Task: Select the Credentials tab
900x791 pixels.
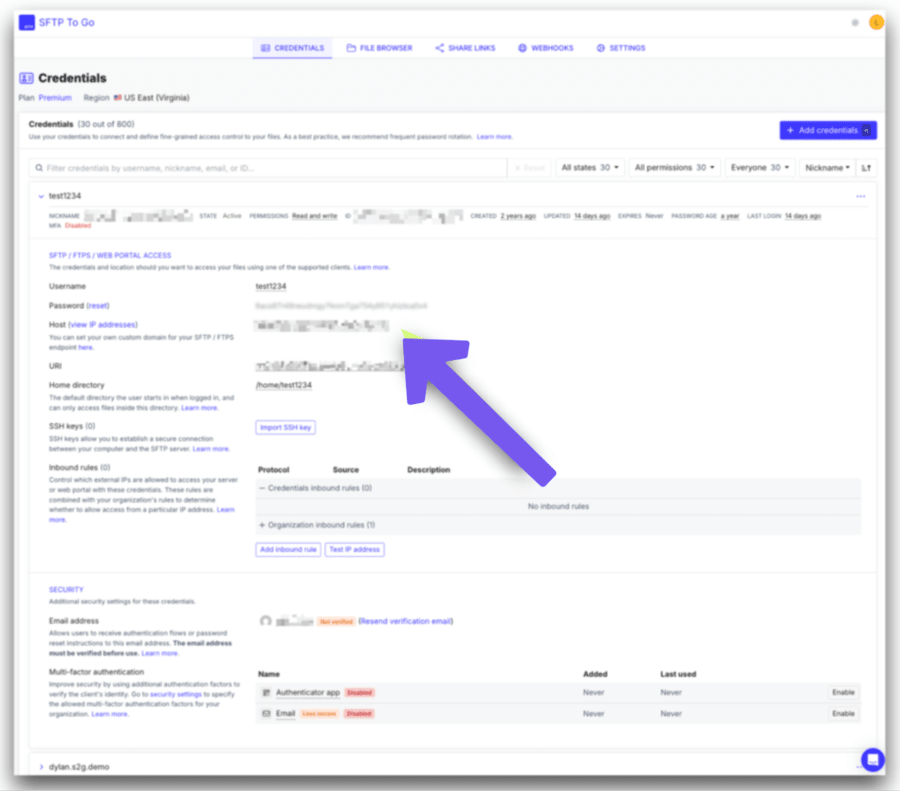Action: (x=292, y=48)
